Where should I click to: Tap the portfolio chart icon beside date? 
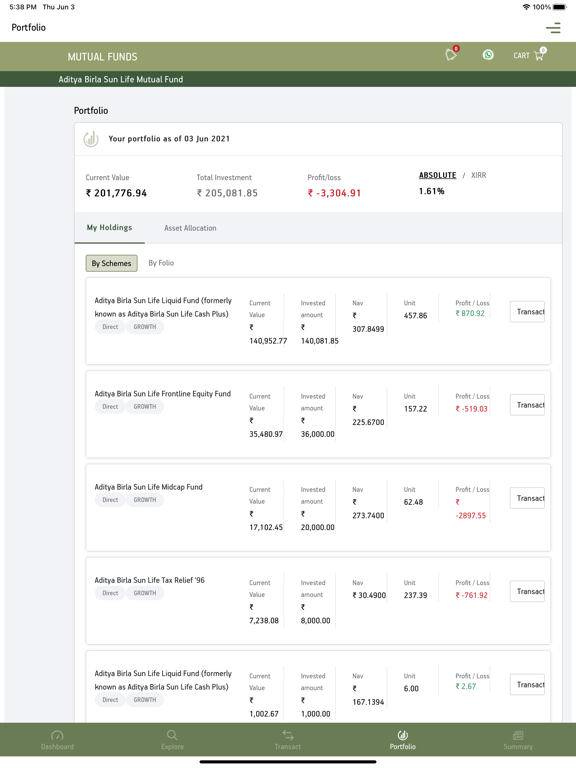point(91,139)
